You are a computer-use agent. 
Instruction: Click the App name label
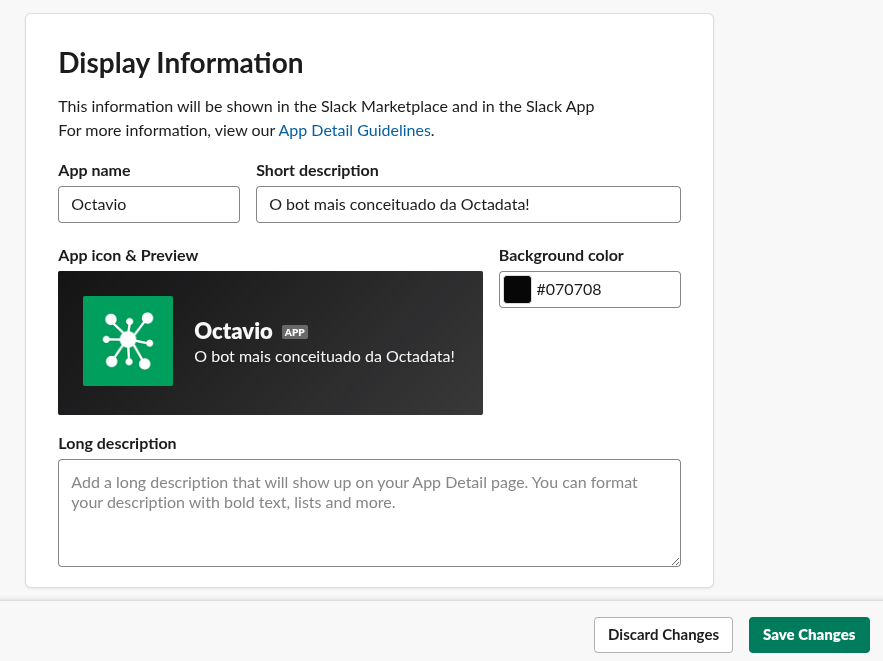click(94, 171)
